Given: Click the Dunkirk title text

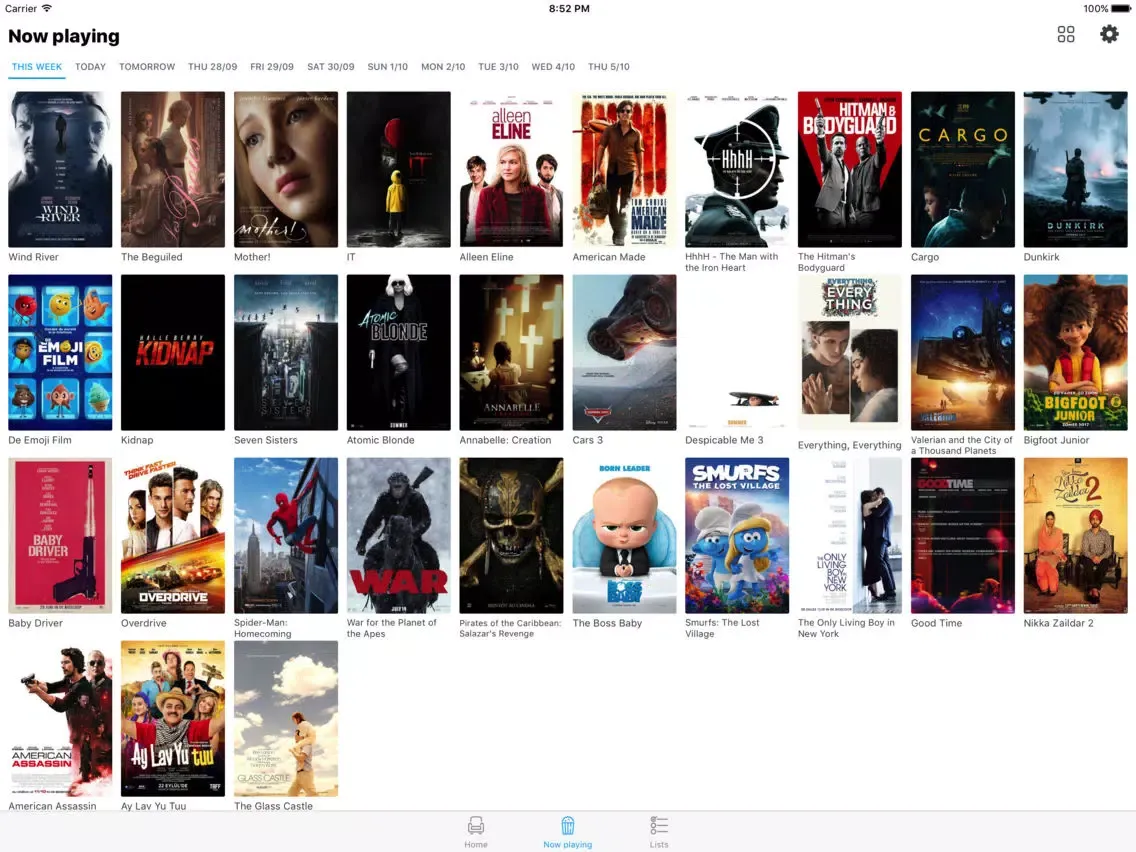Looking at the screenshot, I should 1041,257.
